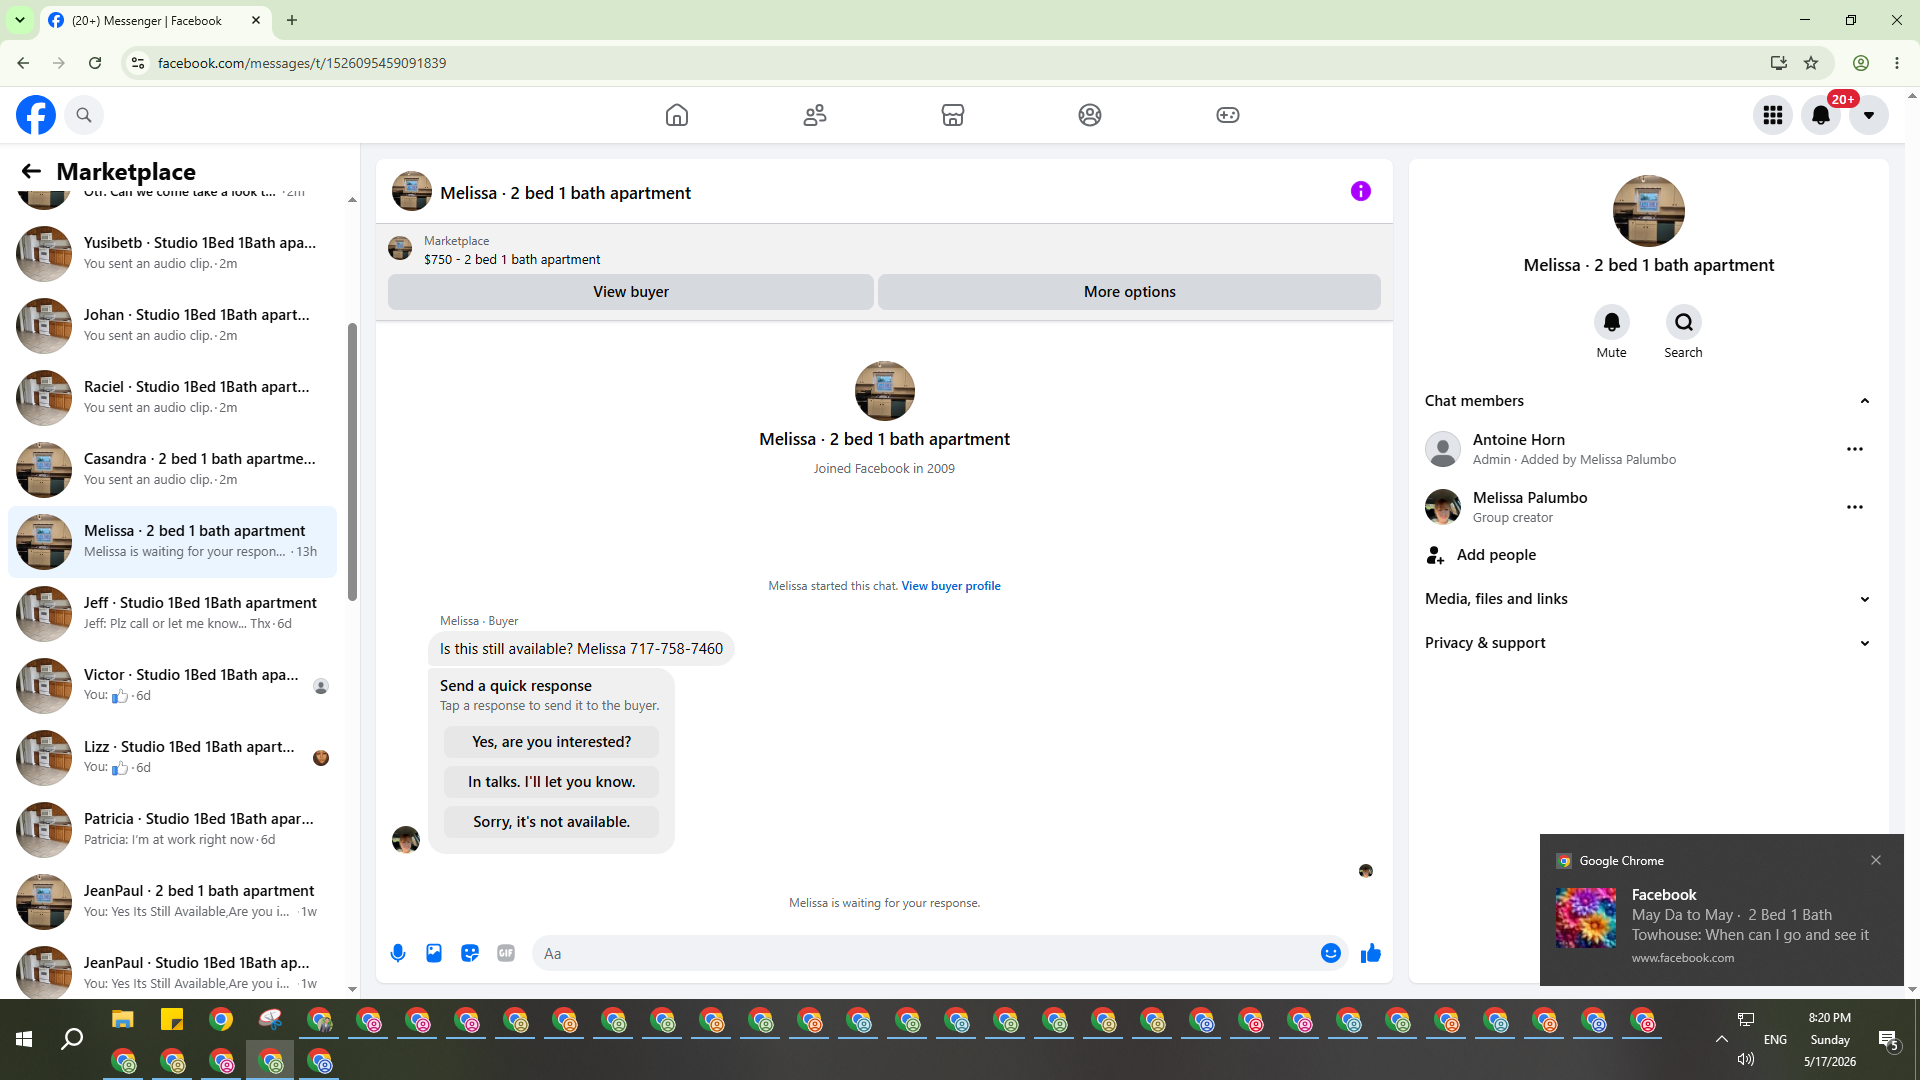Open File Explorer from the taskbar
This screenshot has height=1080, width=1920.
[123, 1020]
